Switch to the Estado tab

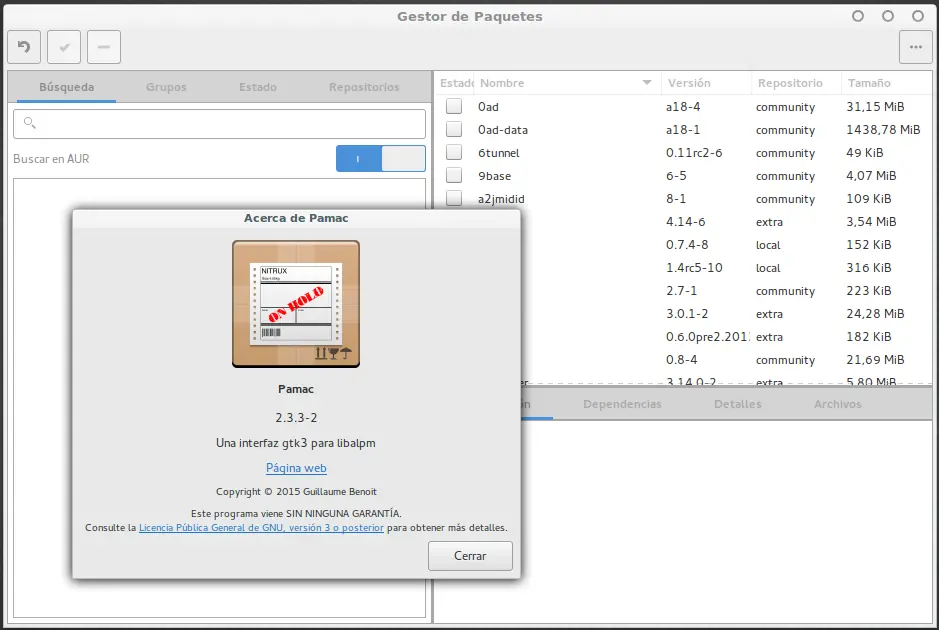pos(258,87)
